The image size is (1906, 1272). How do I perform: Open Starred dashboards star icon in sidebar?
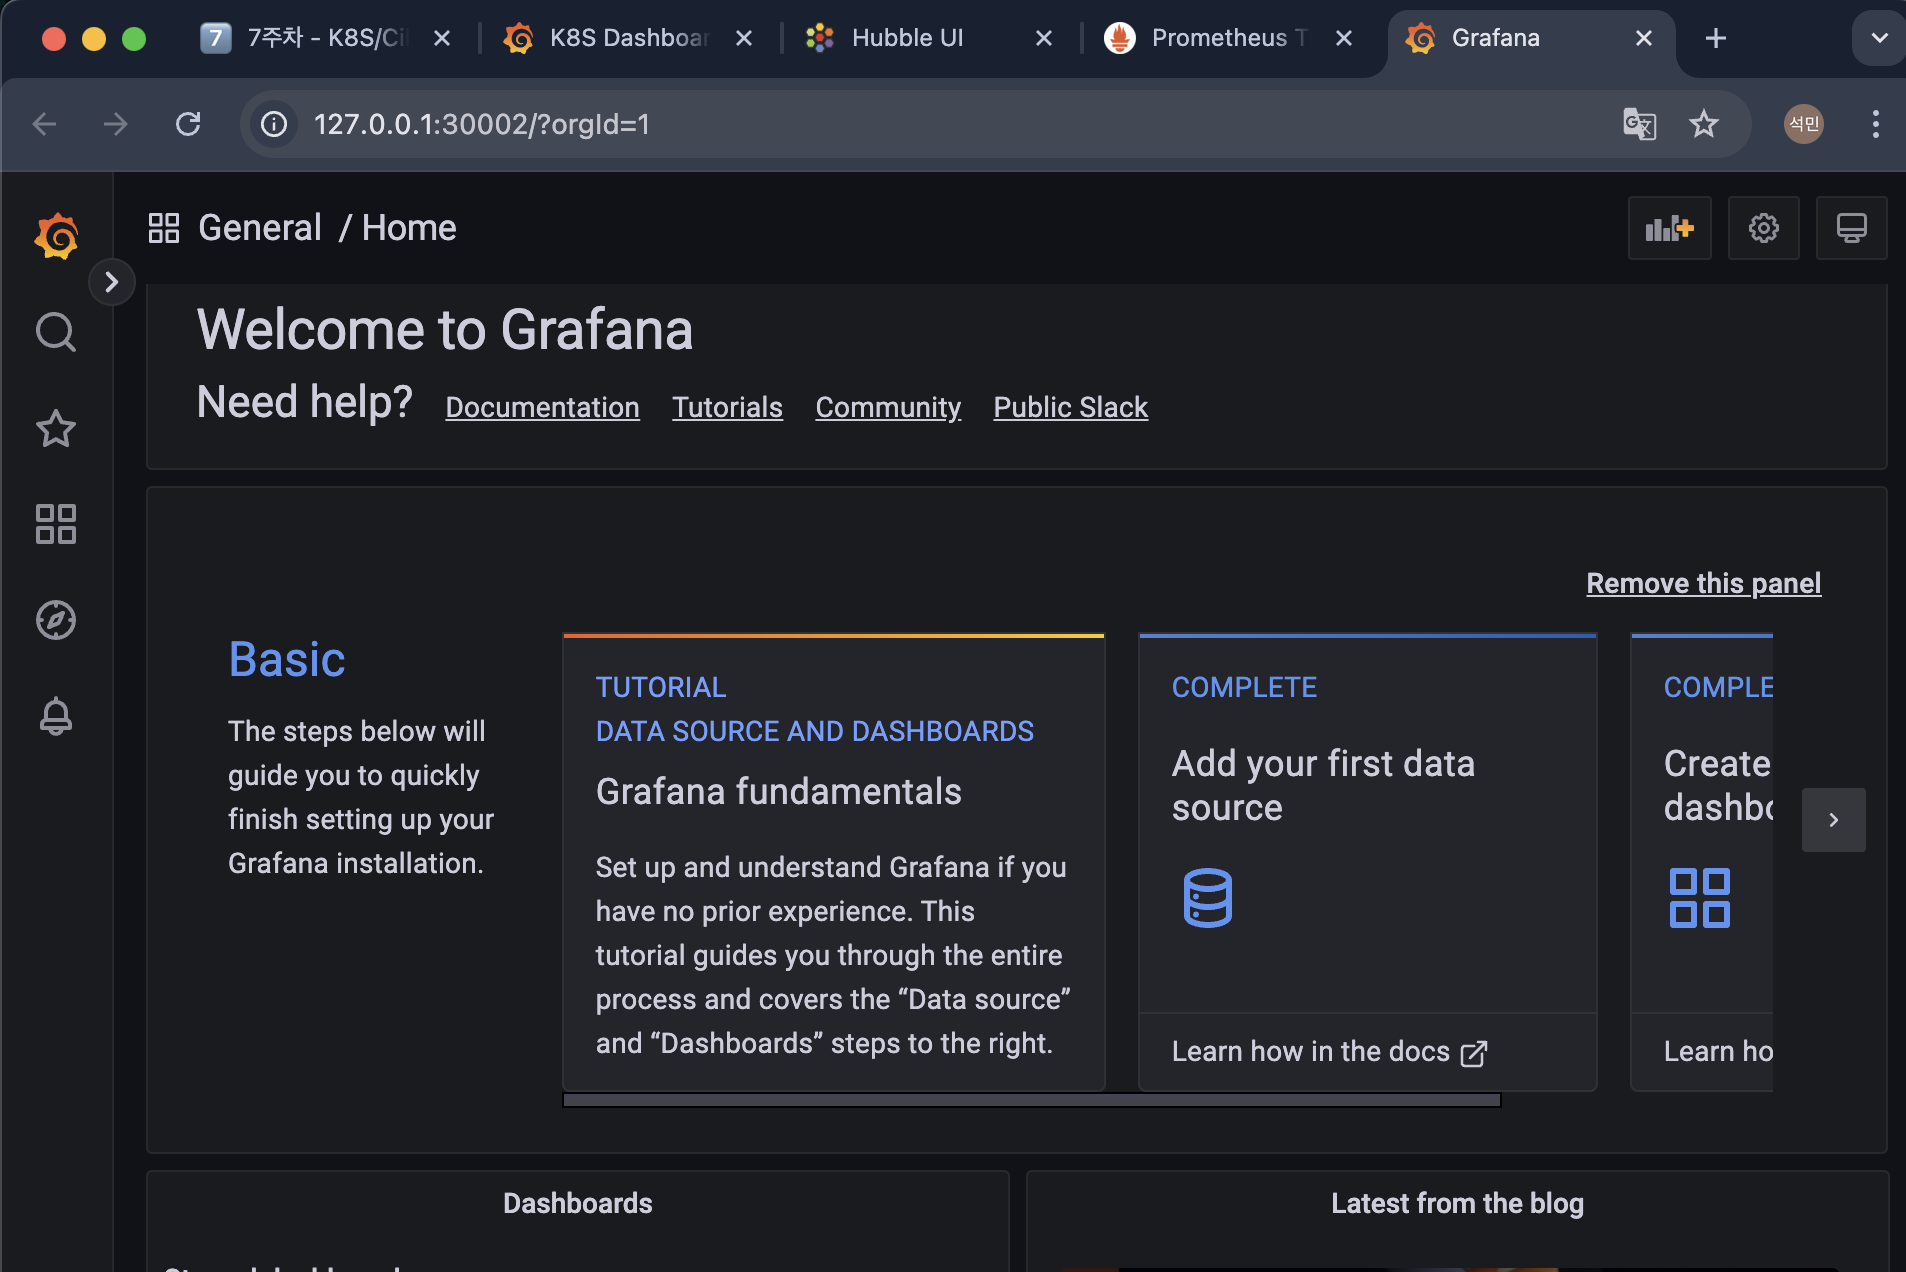click(56, 428)
